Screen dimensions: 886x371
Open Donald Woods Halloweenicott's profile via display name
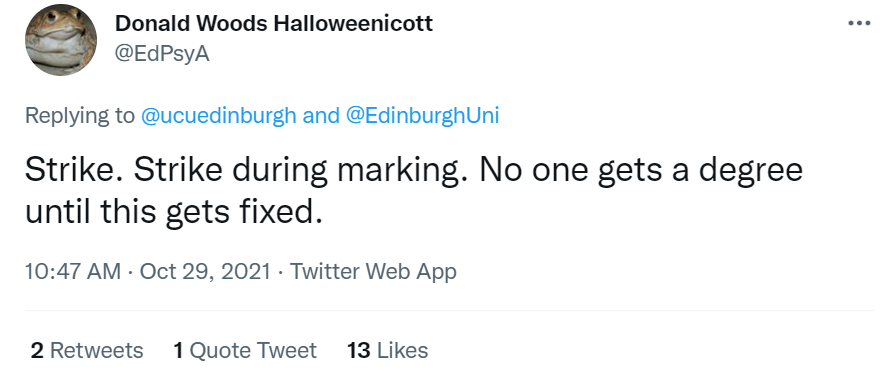coord(274,24)
